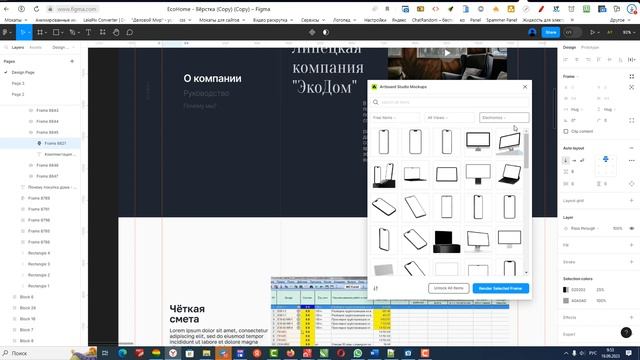
Task: Remove auto layout with minus icon
Action: pyautogui.click(x=632, y=148)
